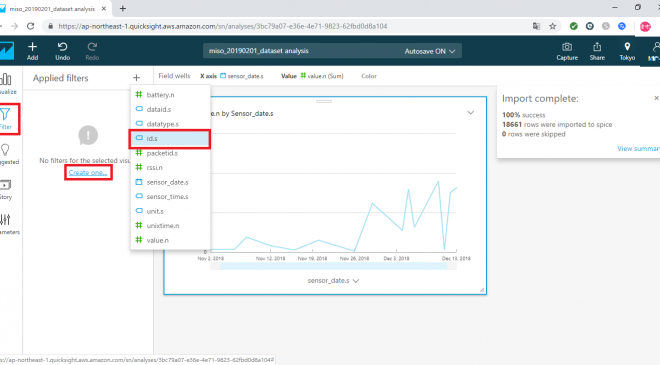This screenshot has height=365, width=660.
Task: Open the View summary link
Action: coord(638,149)
